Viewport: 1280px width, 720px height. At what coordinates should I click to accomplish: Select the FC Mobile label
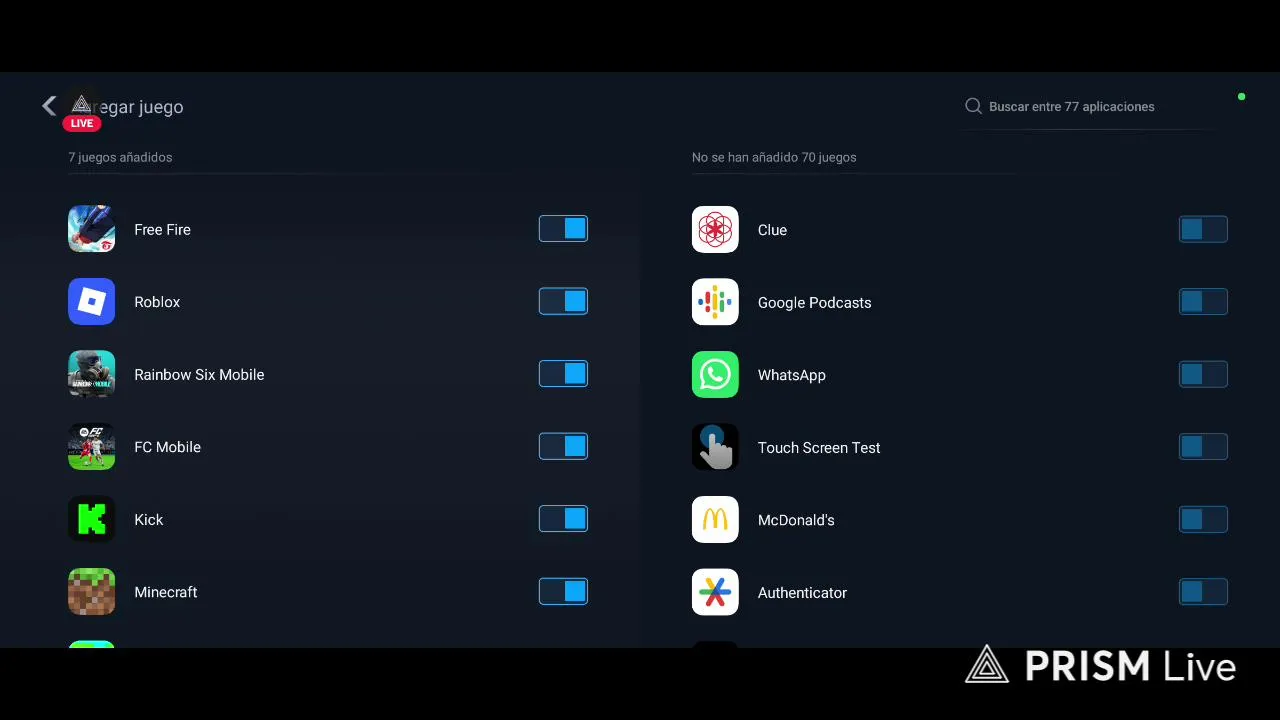click(167, 447)
